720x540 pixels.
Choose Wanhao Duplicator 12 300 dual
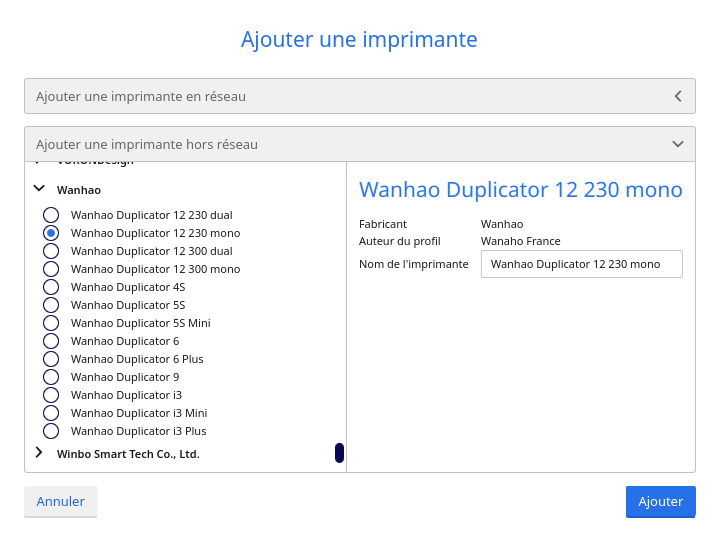[x=51, y=251]
